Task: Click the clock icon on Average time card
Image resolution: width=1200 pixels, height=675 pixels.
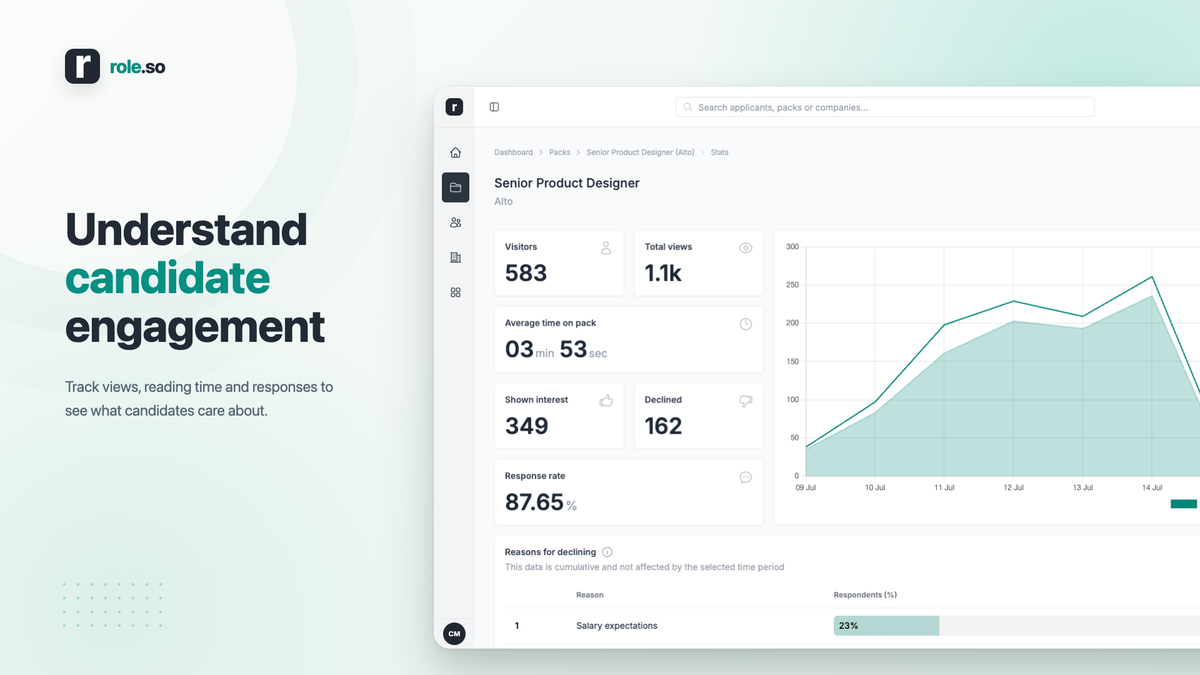Action: coord(745,324)
